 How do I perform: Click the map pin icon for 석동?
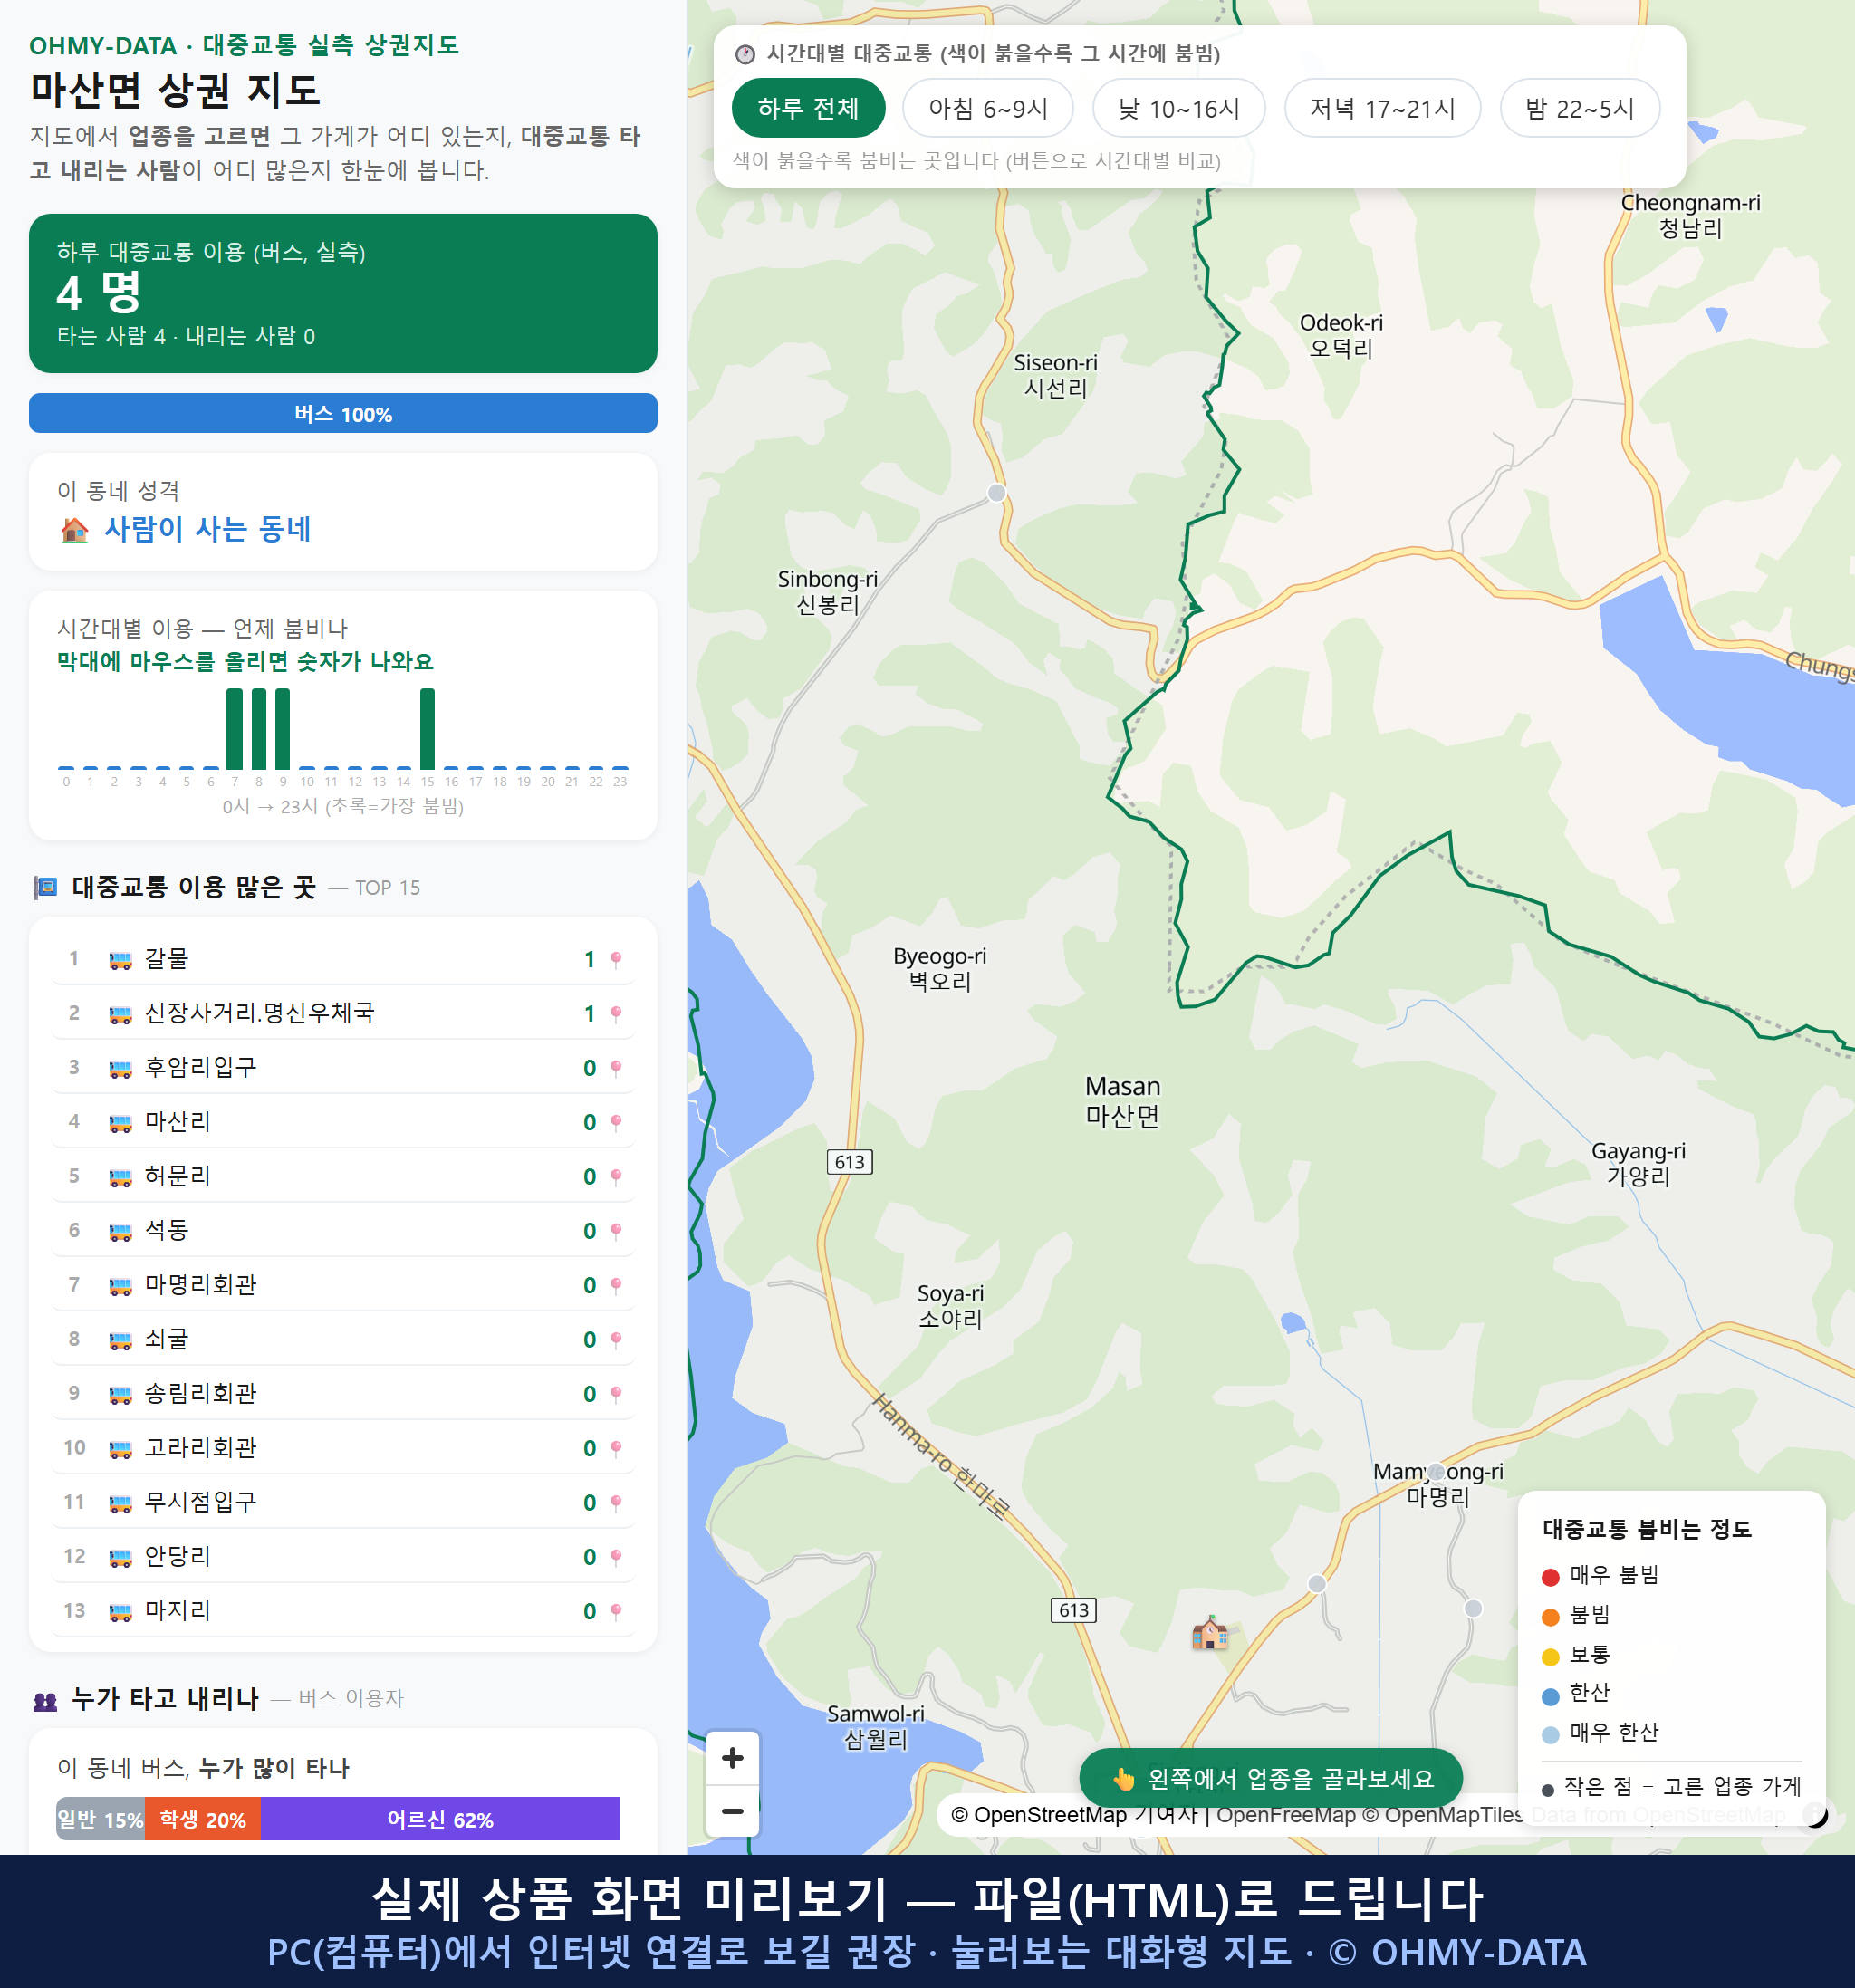[616, 1230]
